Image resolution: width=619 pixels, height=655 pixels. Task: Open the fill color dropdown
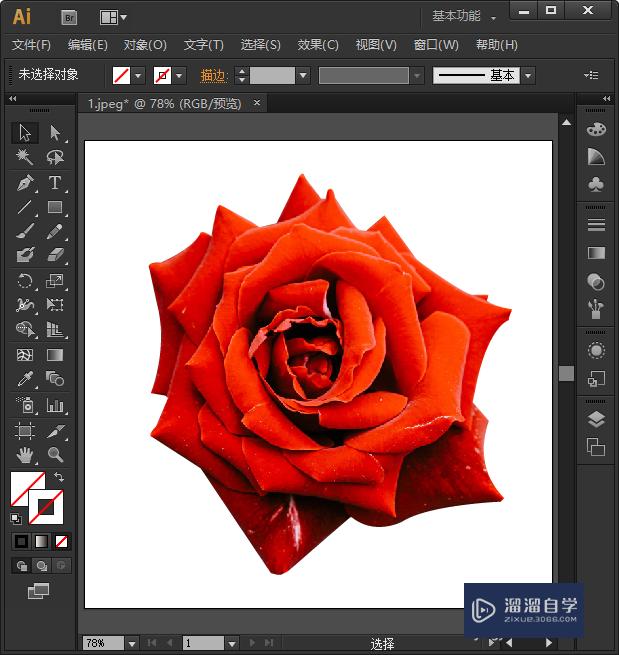[138, 76]
